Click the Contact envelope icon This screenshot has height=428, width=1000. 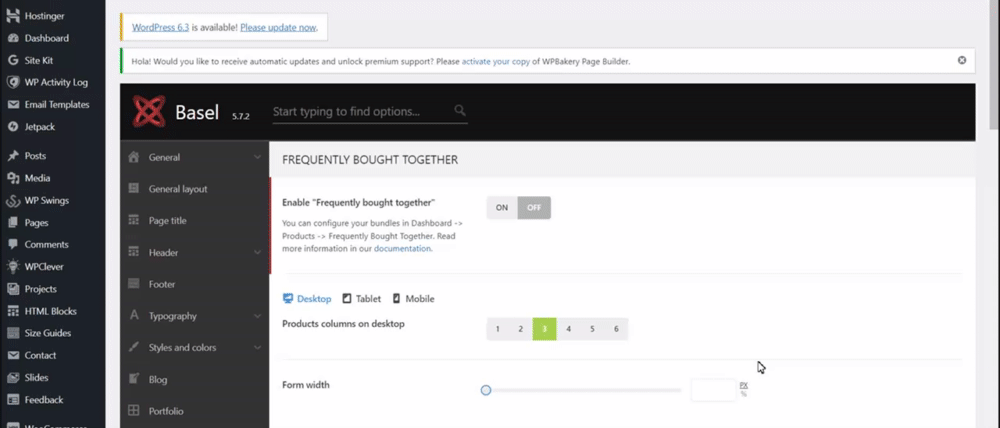12,355
